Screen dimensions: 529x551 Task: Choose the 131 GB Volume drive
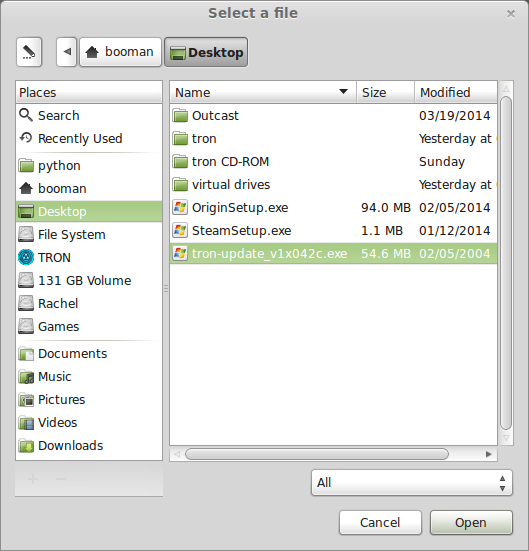click(89, 280)
